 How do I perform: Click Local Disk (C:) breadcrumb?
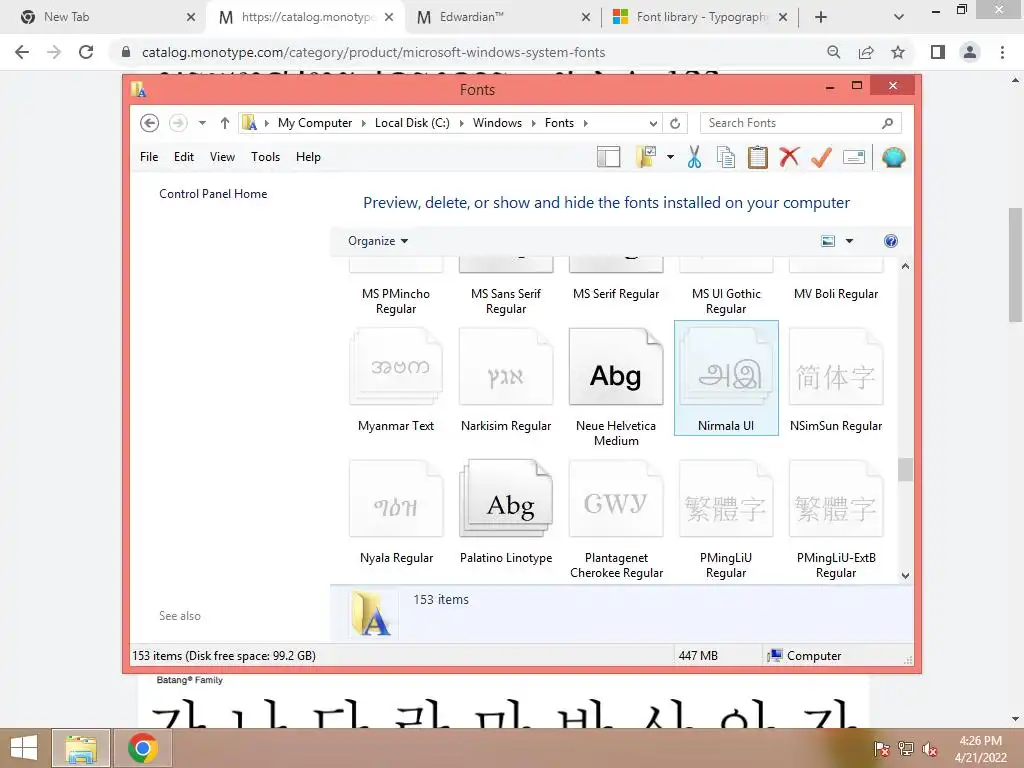[x=412, y=123]
